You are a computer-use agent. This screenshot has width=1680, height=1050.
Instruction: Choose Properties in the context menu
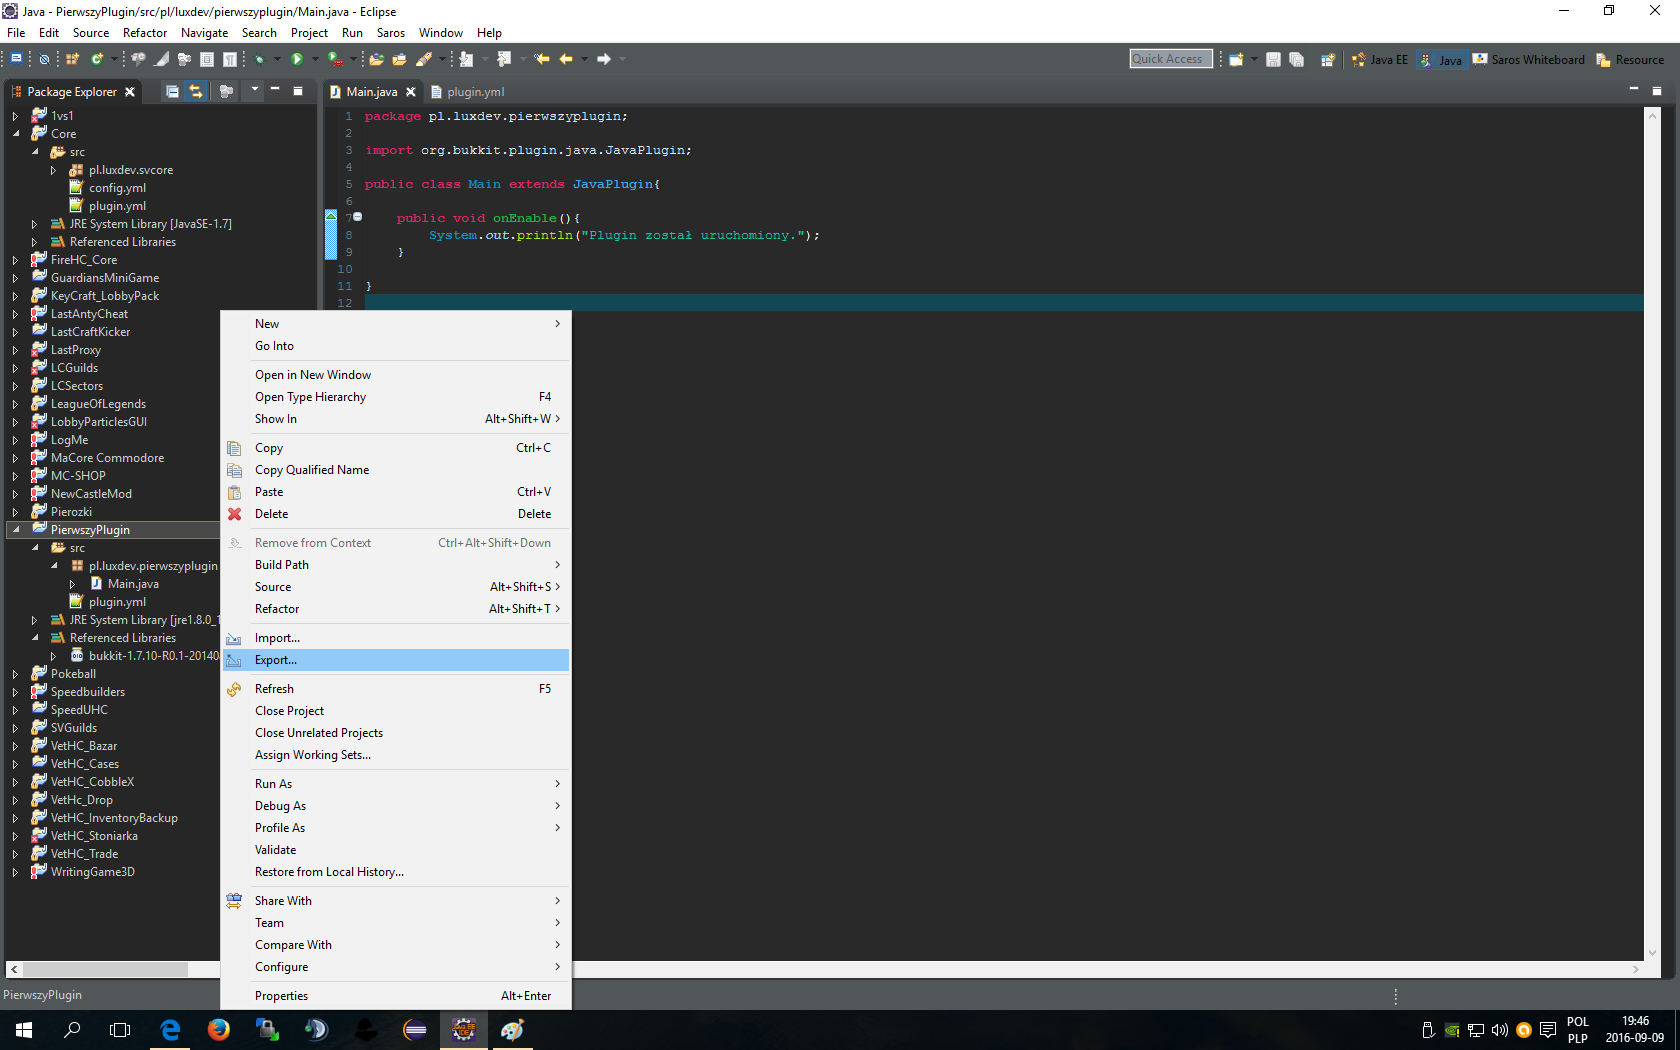tap(281, 996)
